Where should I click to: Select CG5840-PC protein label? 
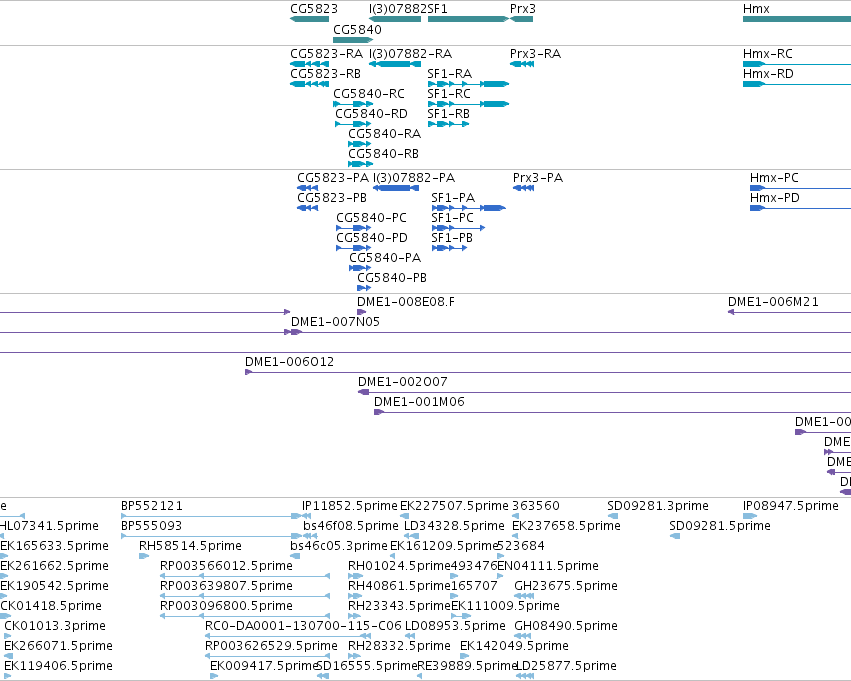371,218
